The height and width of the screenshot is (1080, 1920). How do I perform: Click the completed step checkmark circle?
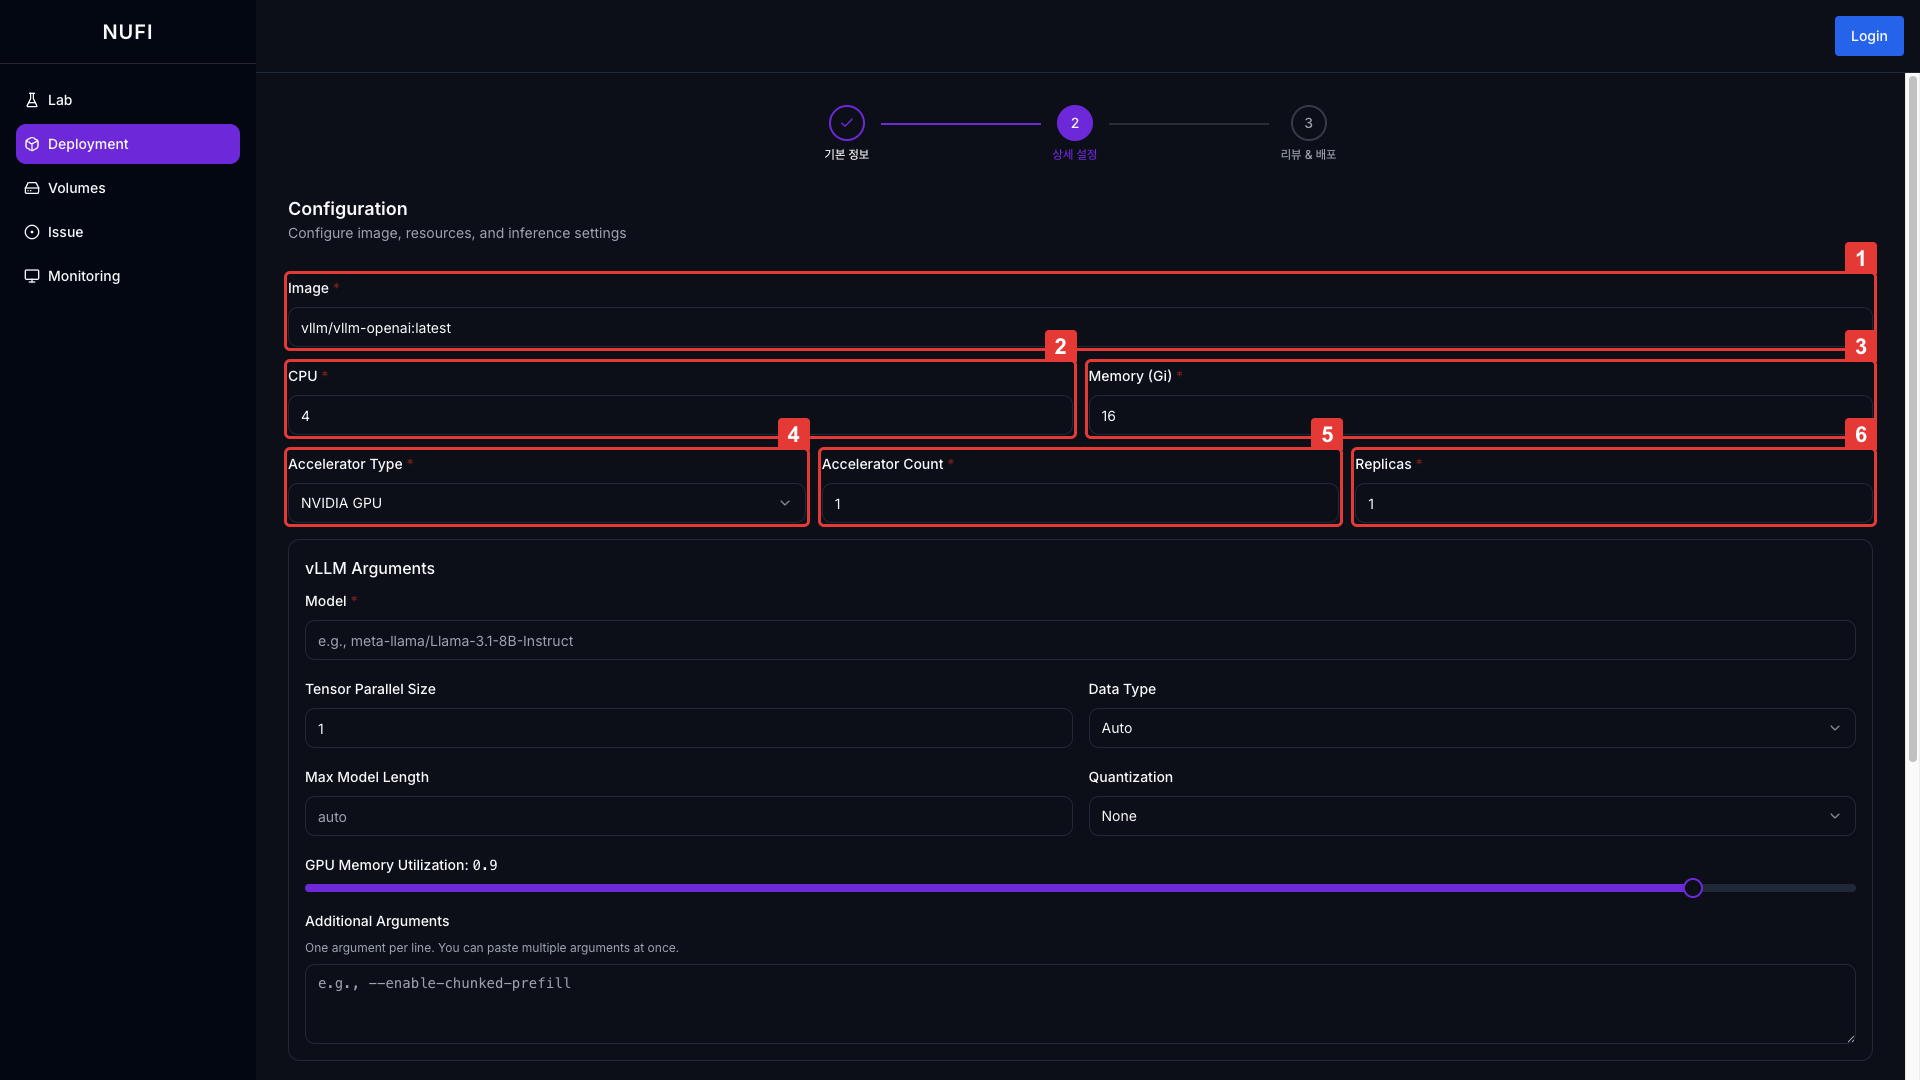tap(846, 123)
